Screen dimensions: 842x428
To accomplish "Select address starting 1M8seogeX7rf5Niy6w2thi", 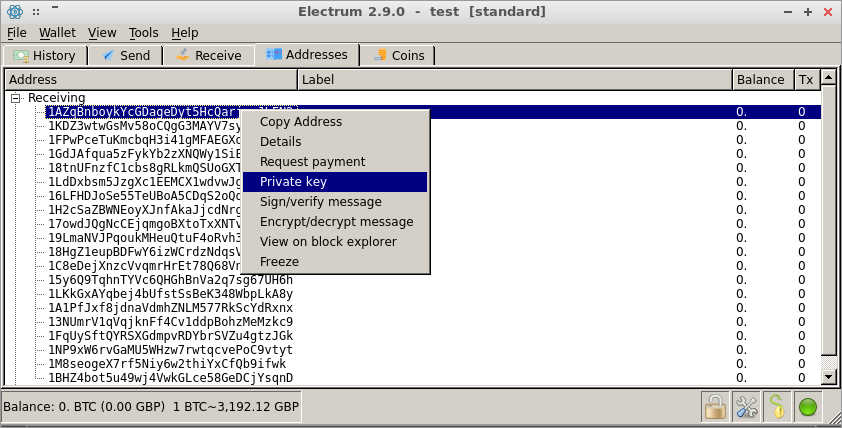I will click(168, 364).
